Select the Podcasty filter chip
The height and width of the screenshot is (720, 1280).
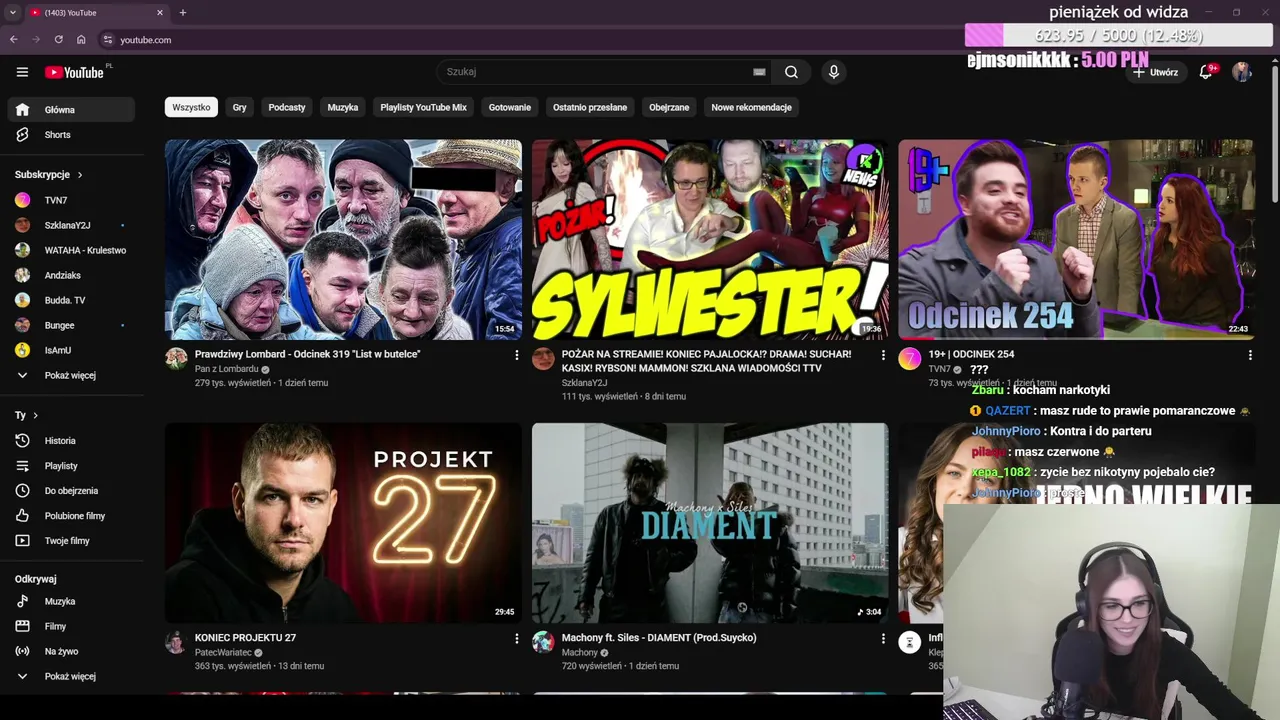(x=287, y=107)
